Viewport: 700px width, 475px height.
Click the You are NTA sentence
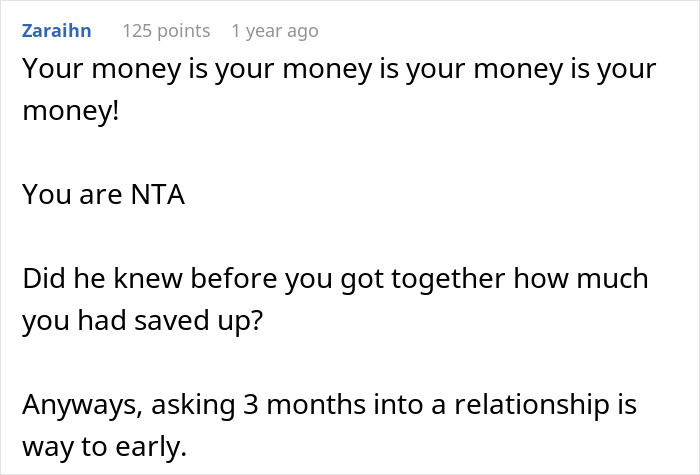pyautogui.click(x=103, y=195)
